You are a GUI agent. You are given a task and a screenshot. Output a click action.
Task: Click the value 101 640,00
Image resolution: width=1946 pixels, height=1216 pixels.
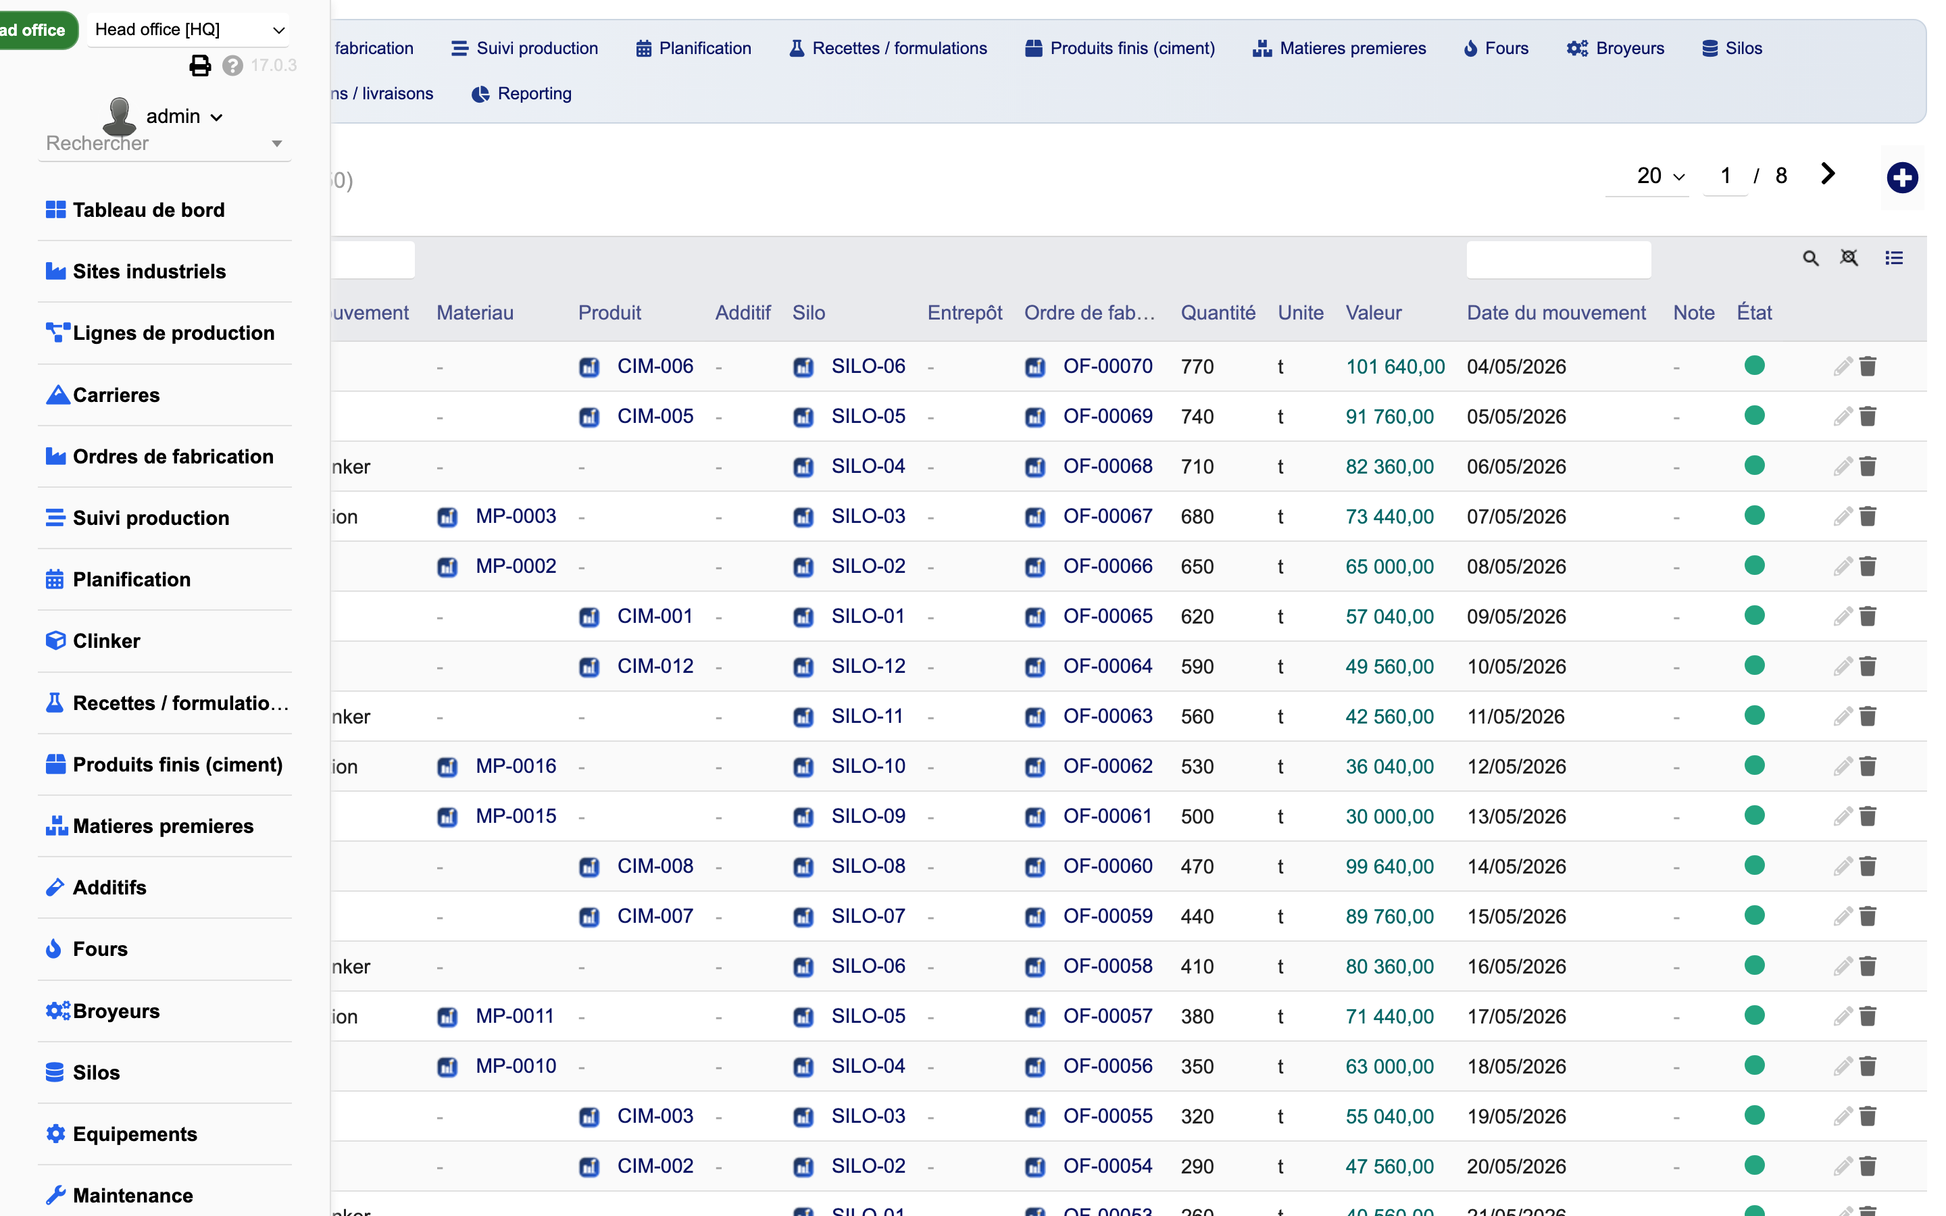[x=1395, y=367]
